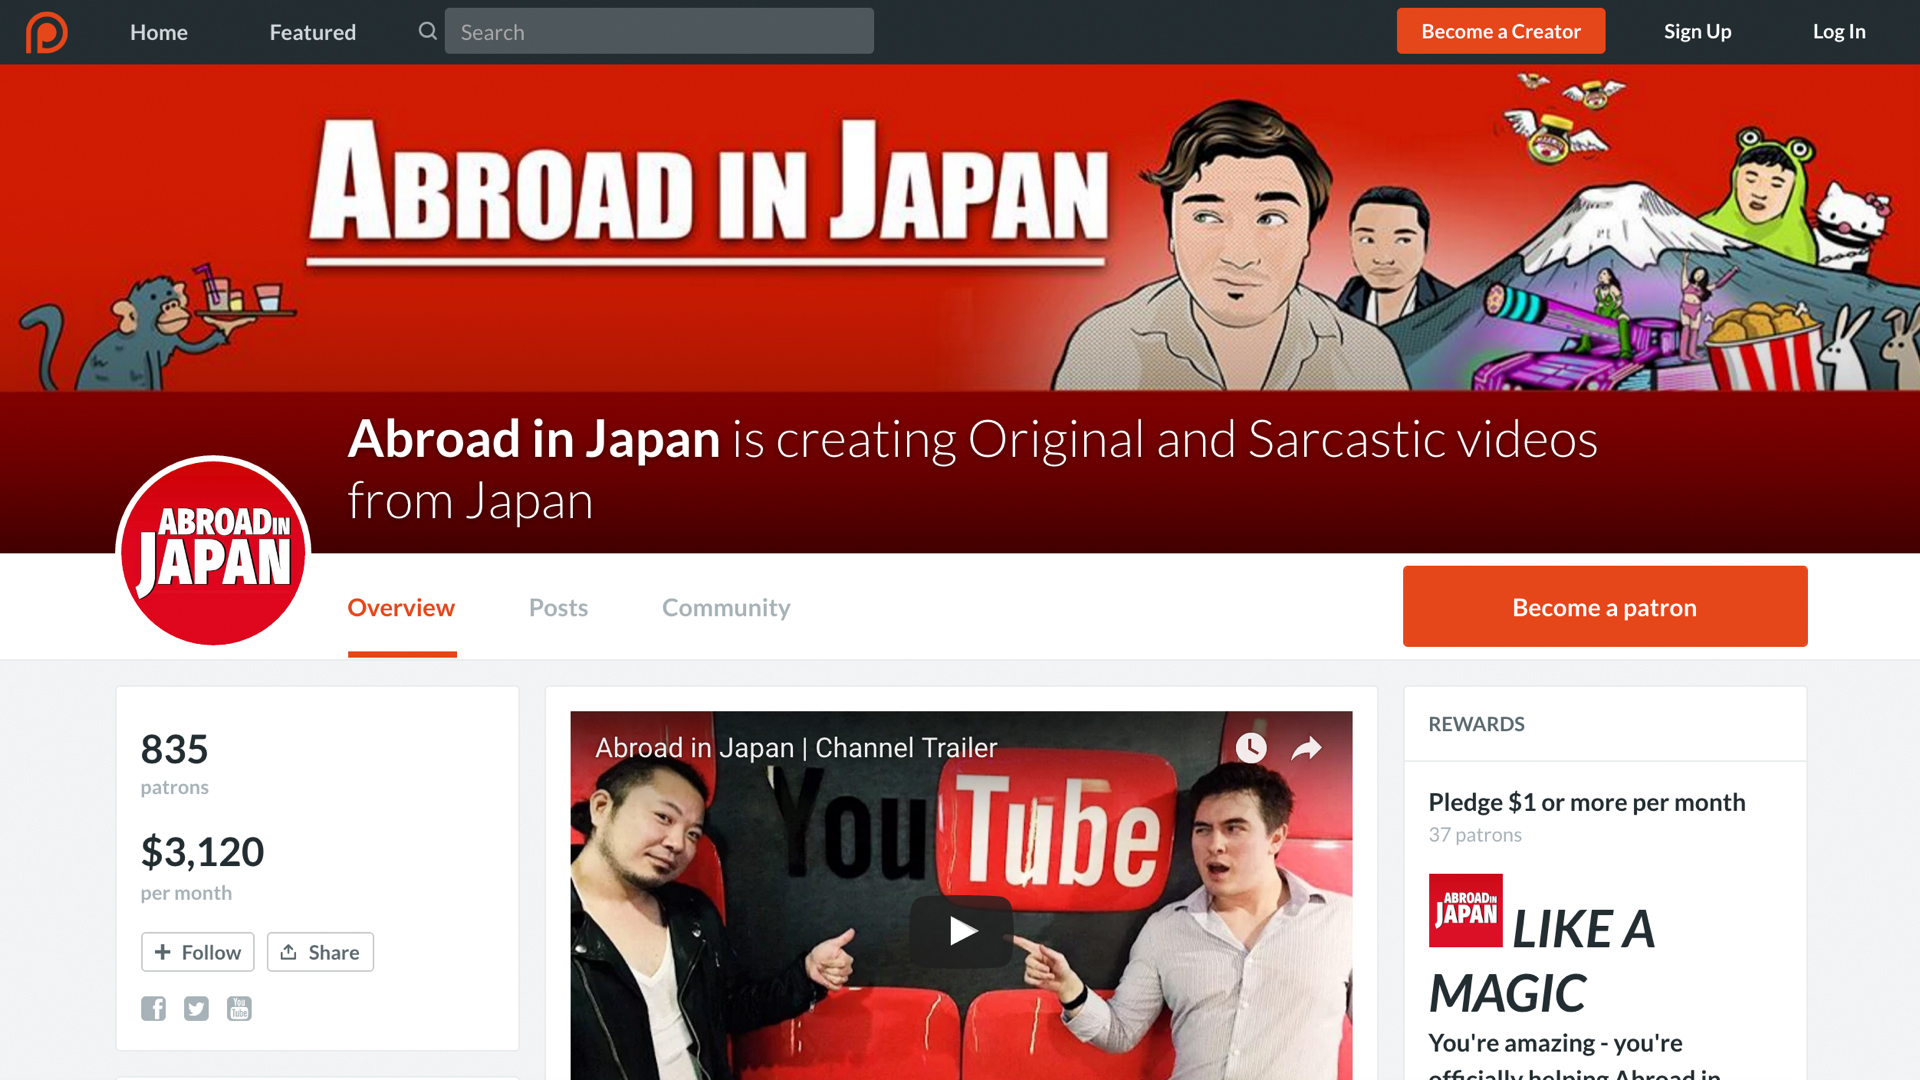
Task: Switch to the Posts tab
Action: [558, 608]
